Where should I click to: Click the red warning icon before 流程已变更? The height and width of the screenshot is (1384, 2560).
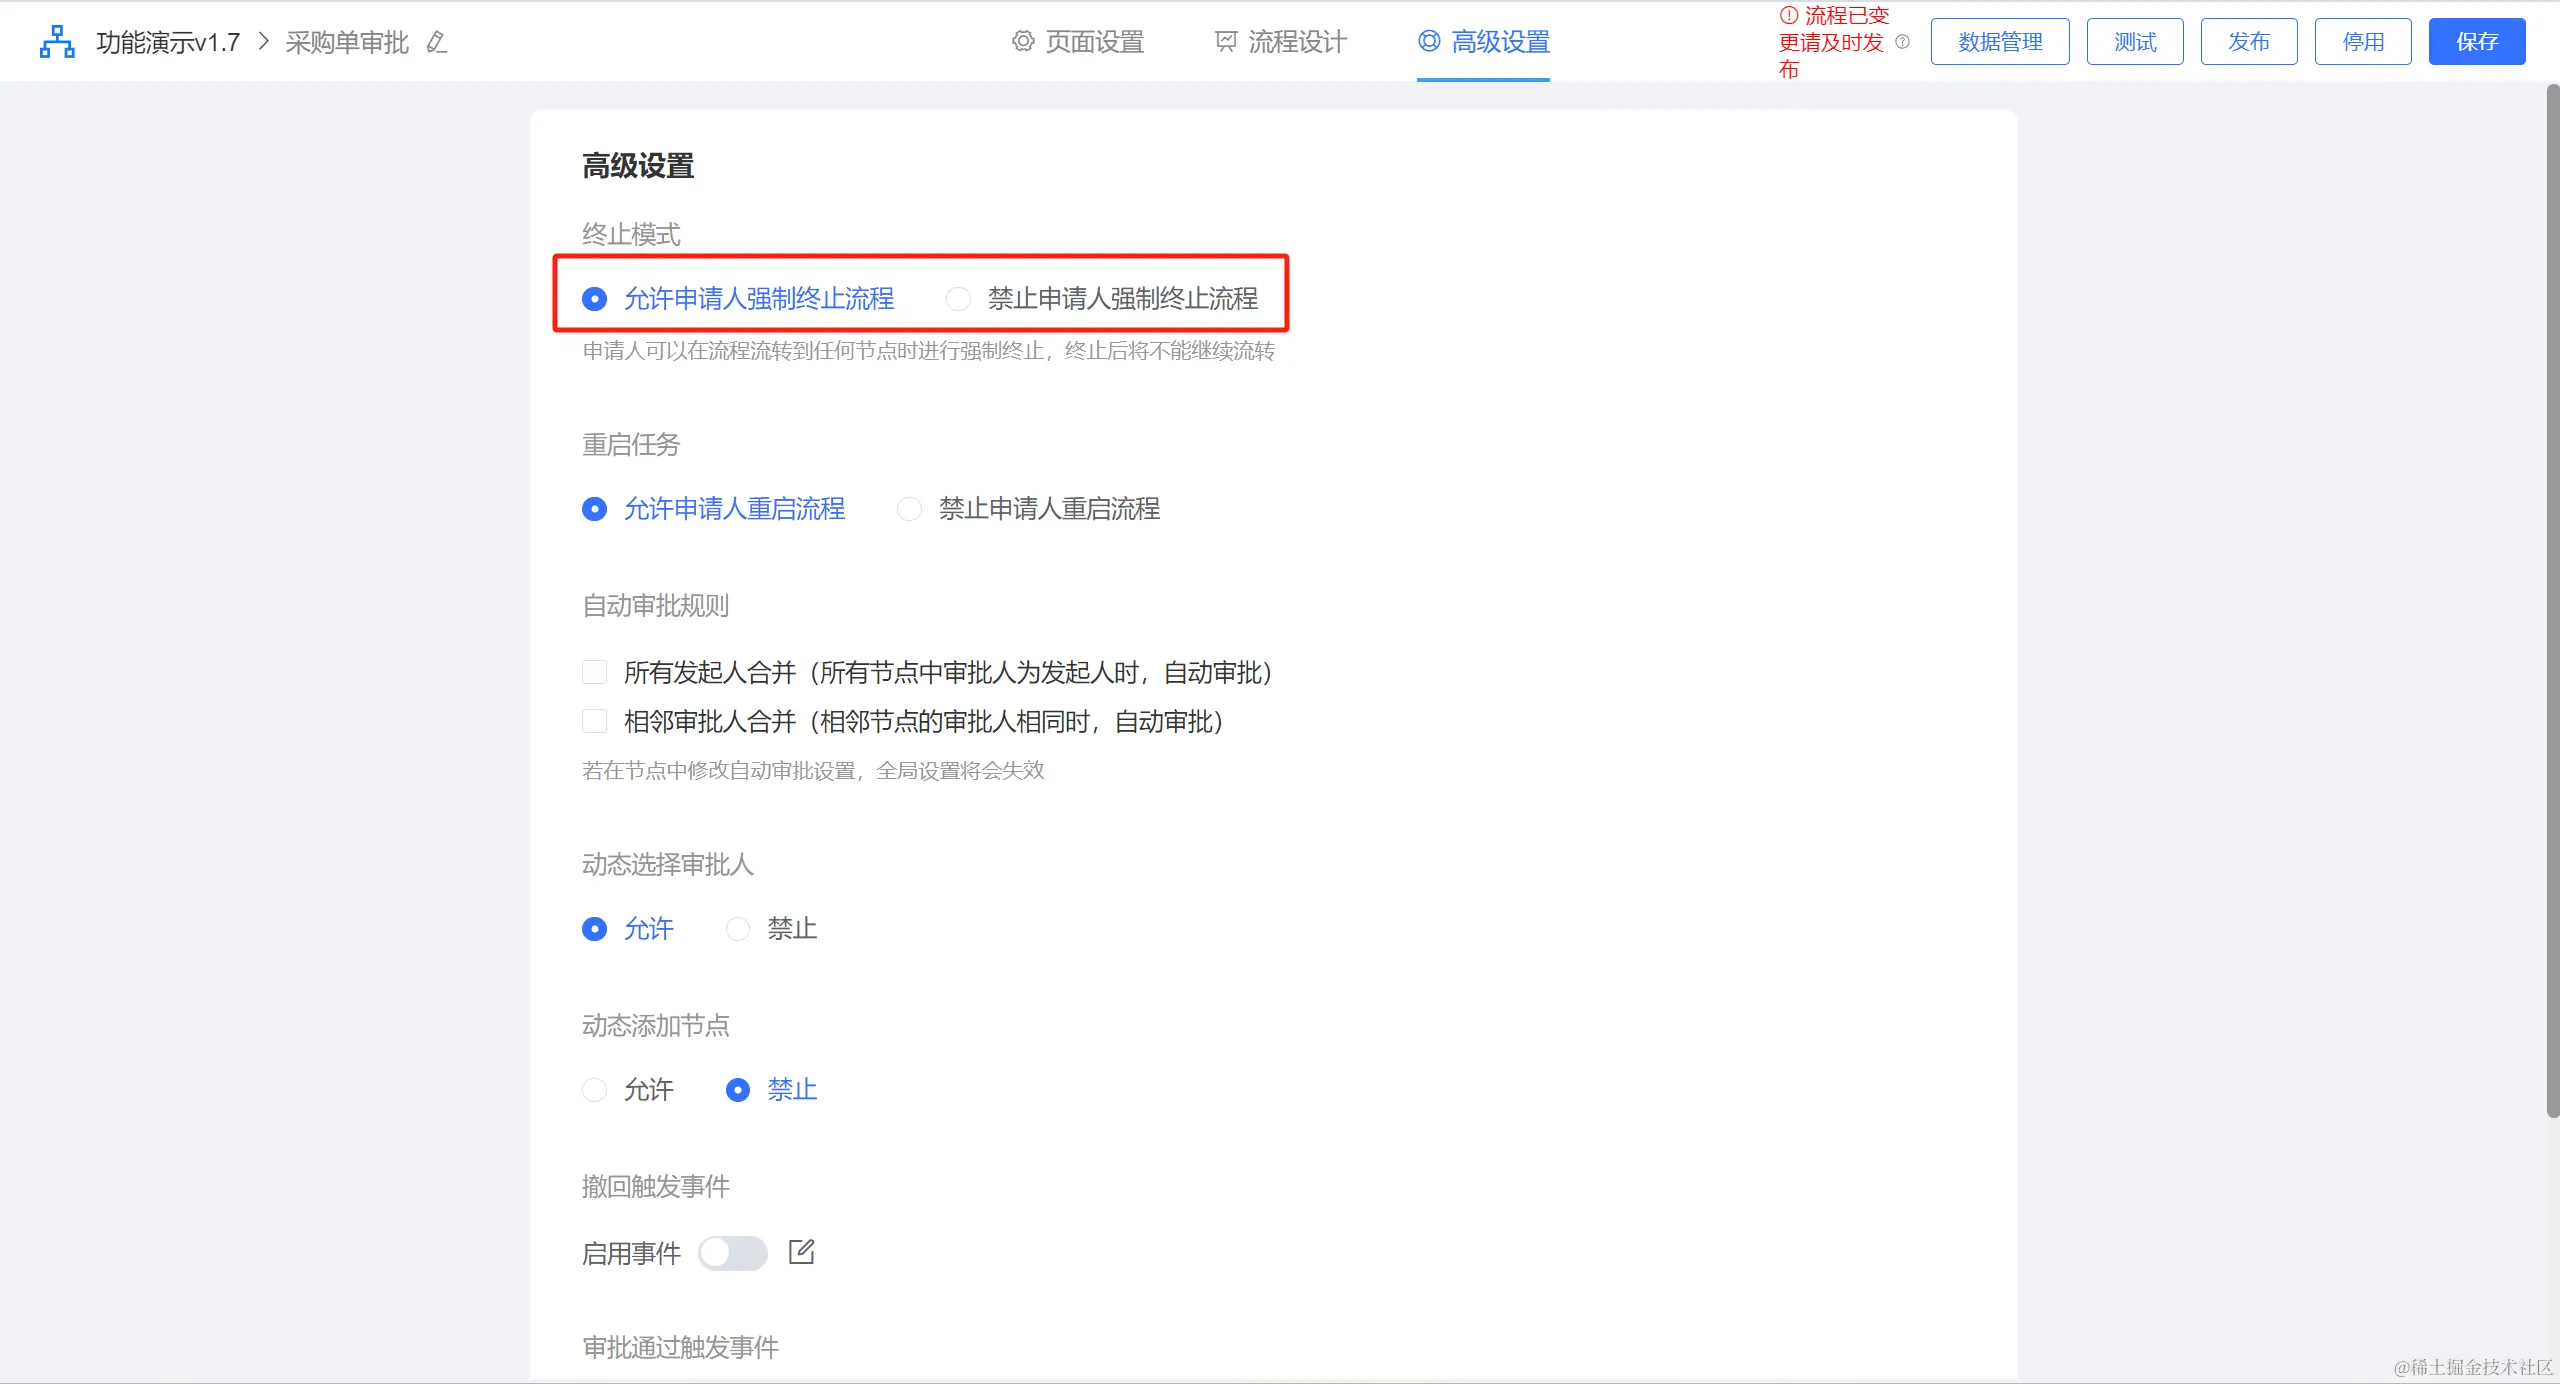click(x=1789, y=15)
